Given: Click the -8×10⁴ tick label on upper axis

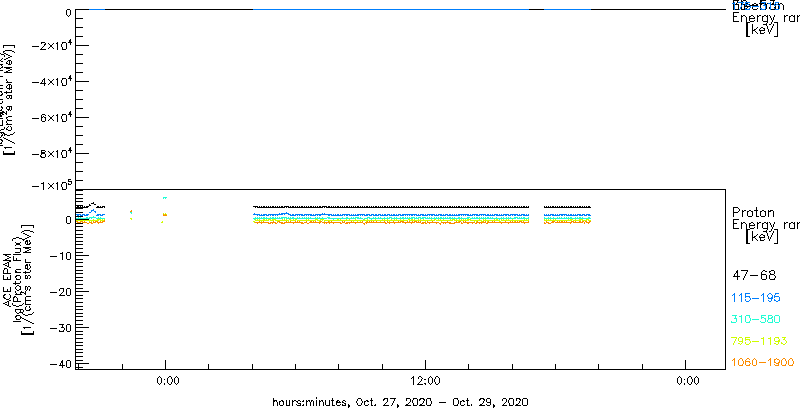Looking at the screenshot, I should coord(52,154).
